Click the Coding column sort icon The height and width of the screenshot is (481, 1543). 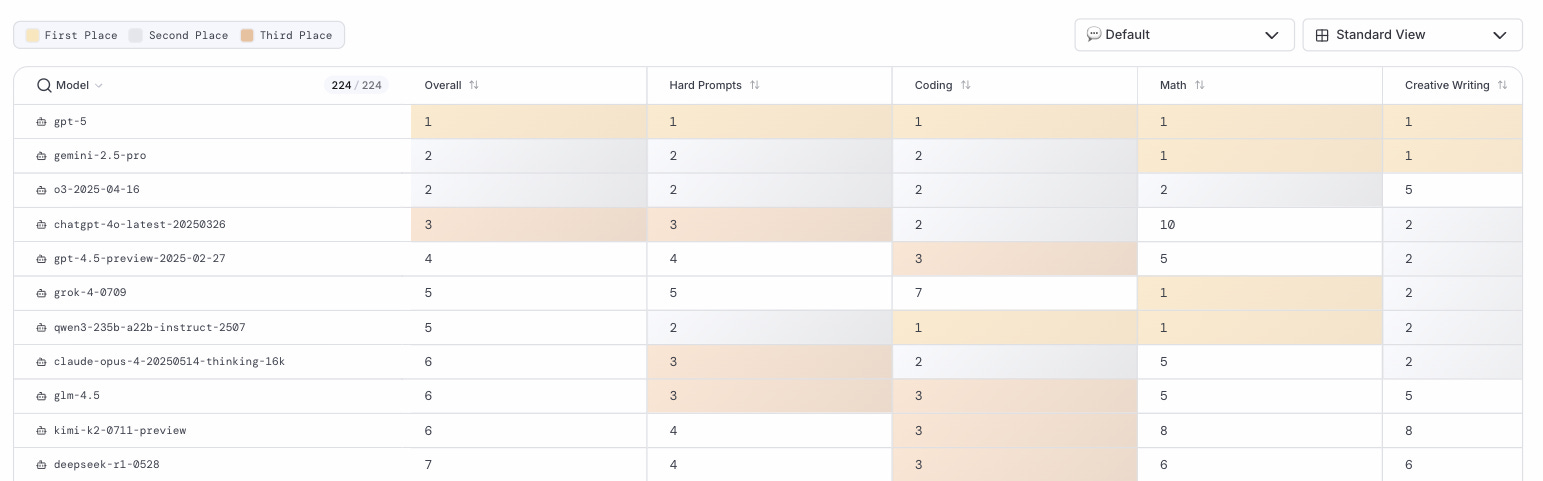click(x=966, y=85)
